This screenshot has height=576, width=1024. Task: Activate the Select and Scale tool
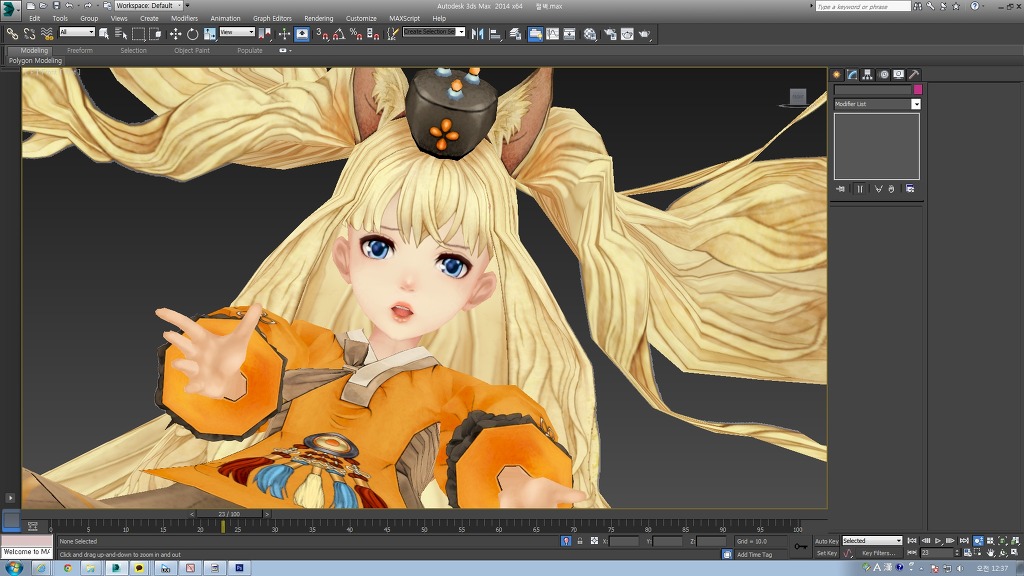tap(210, 33)
